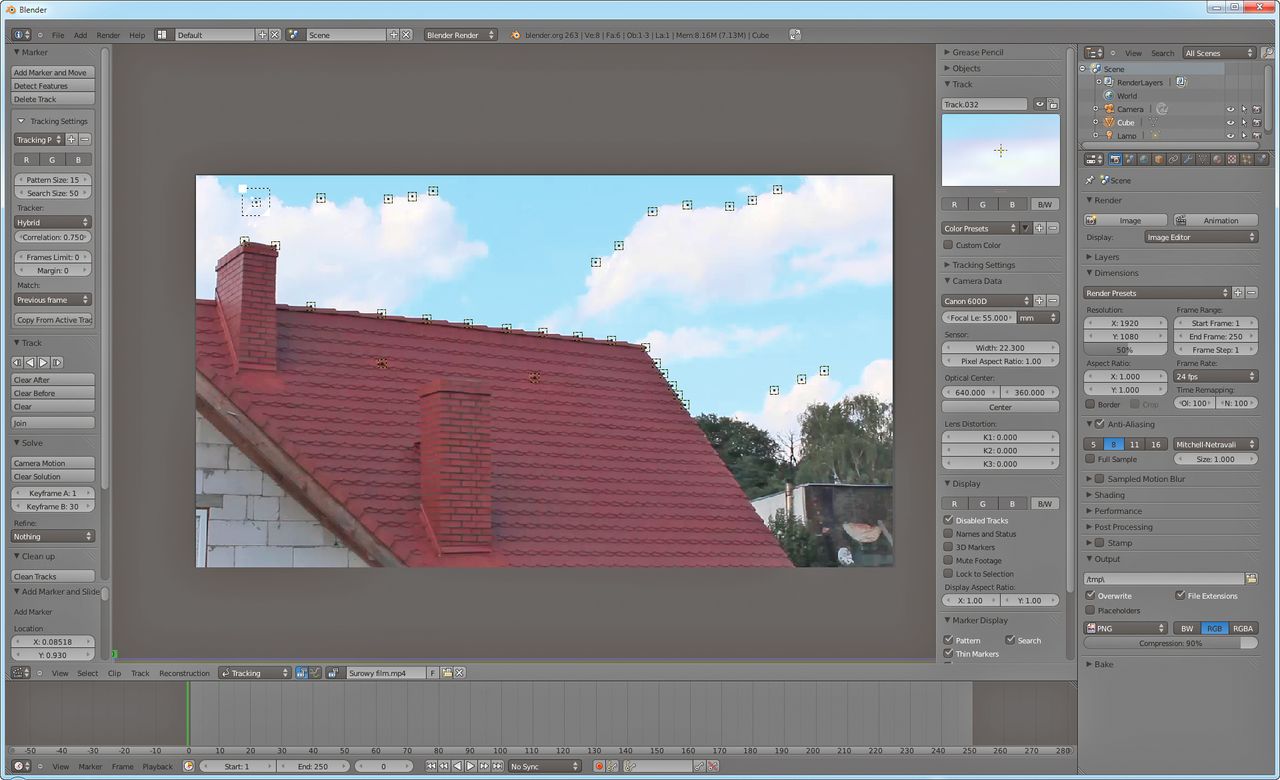Screen dimensions: 1280x780
Task: Open the Blender Render engine dropdown
Action: click(x=461, y=35)
